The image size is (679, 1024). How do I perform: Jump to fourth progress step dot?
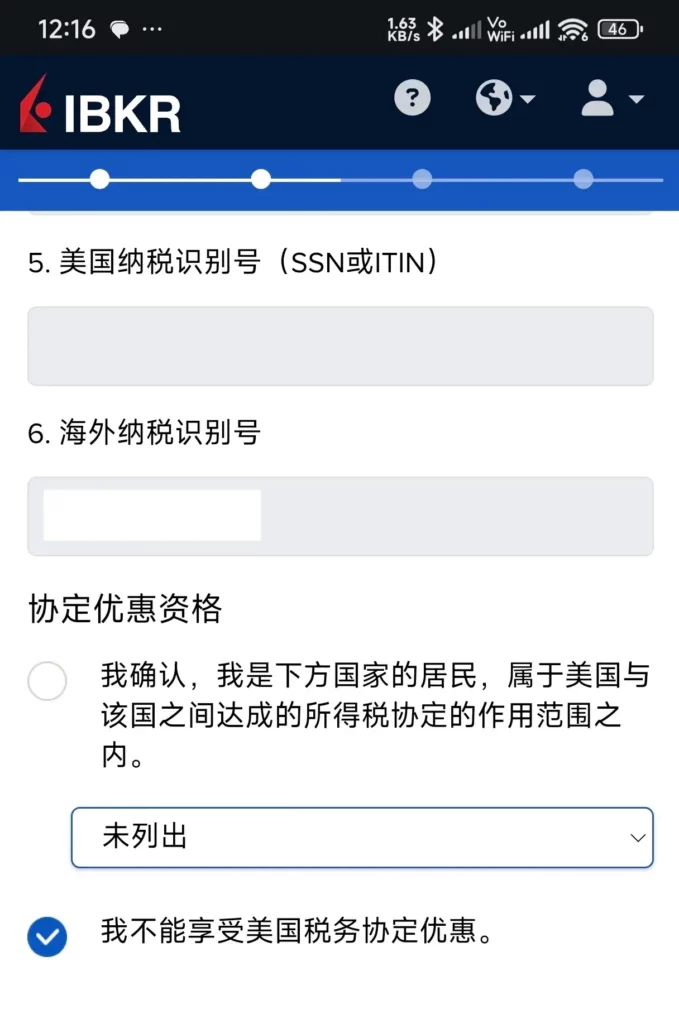point(583,179)
